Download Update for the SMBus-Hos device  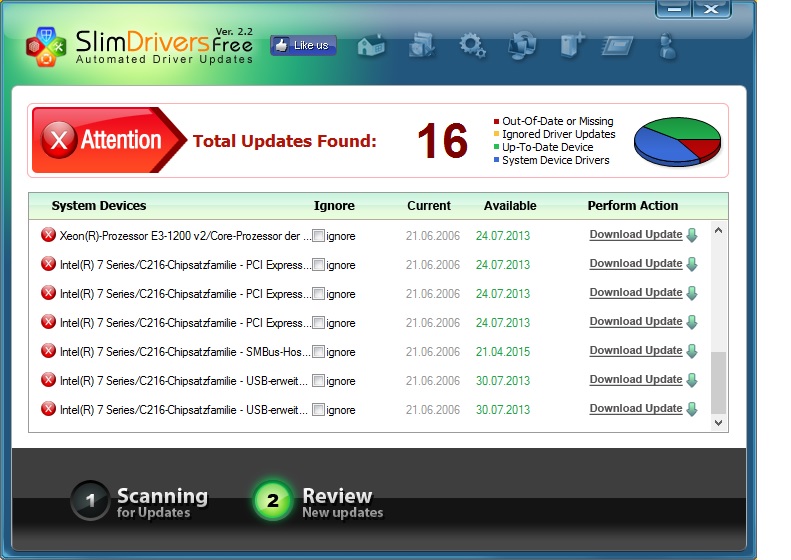pos(636,351)
